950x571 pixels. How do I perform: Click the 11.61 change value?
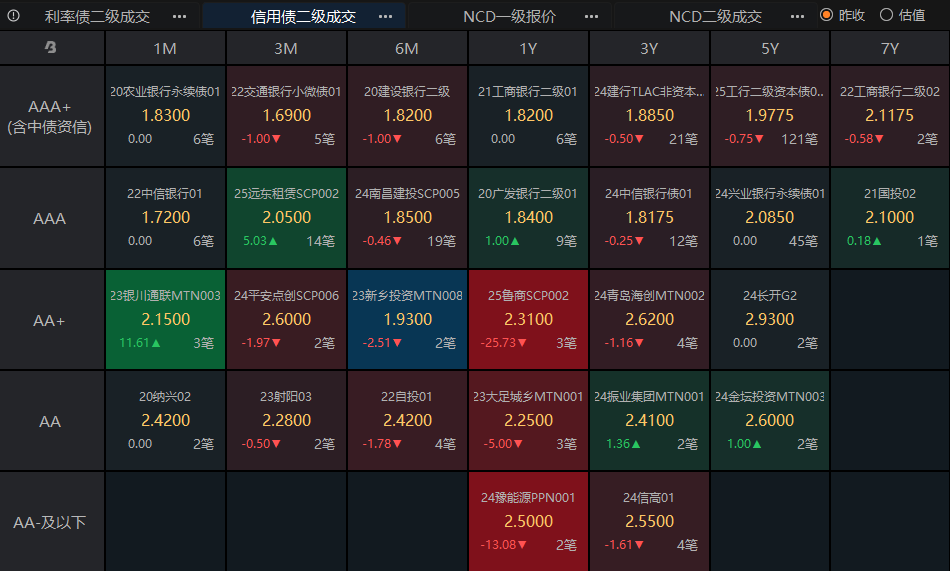pyautogui.click(x=140, y=343)
